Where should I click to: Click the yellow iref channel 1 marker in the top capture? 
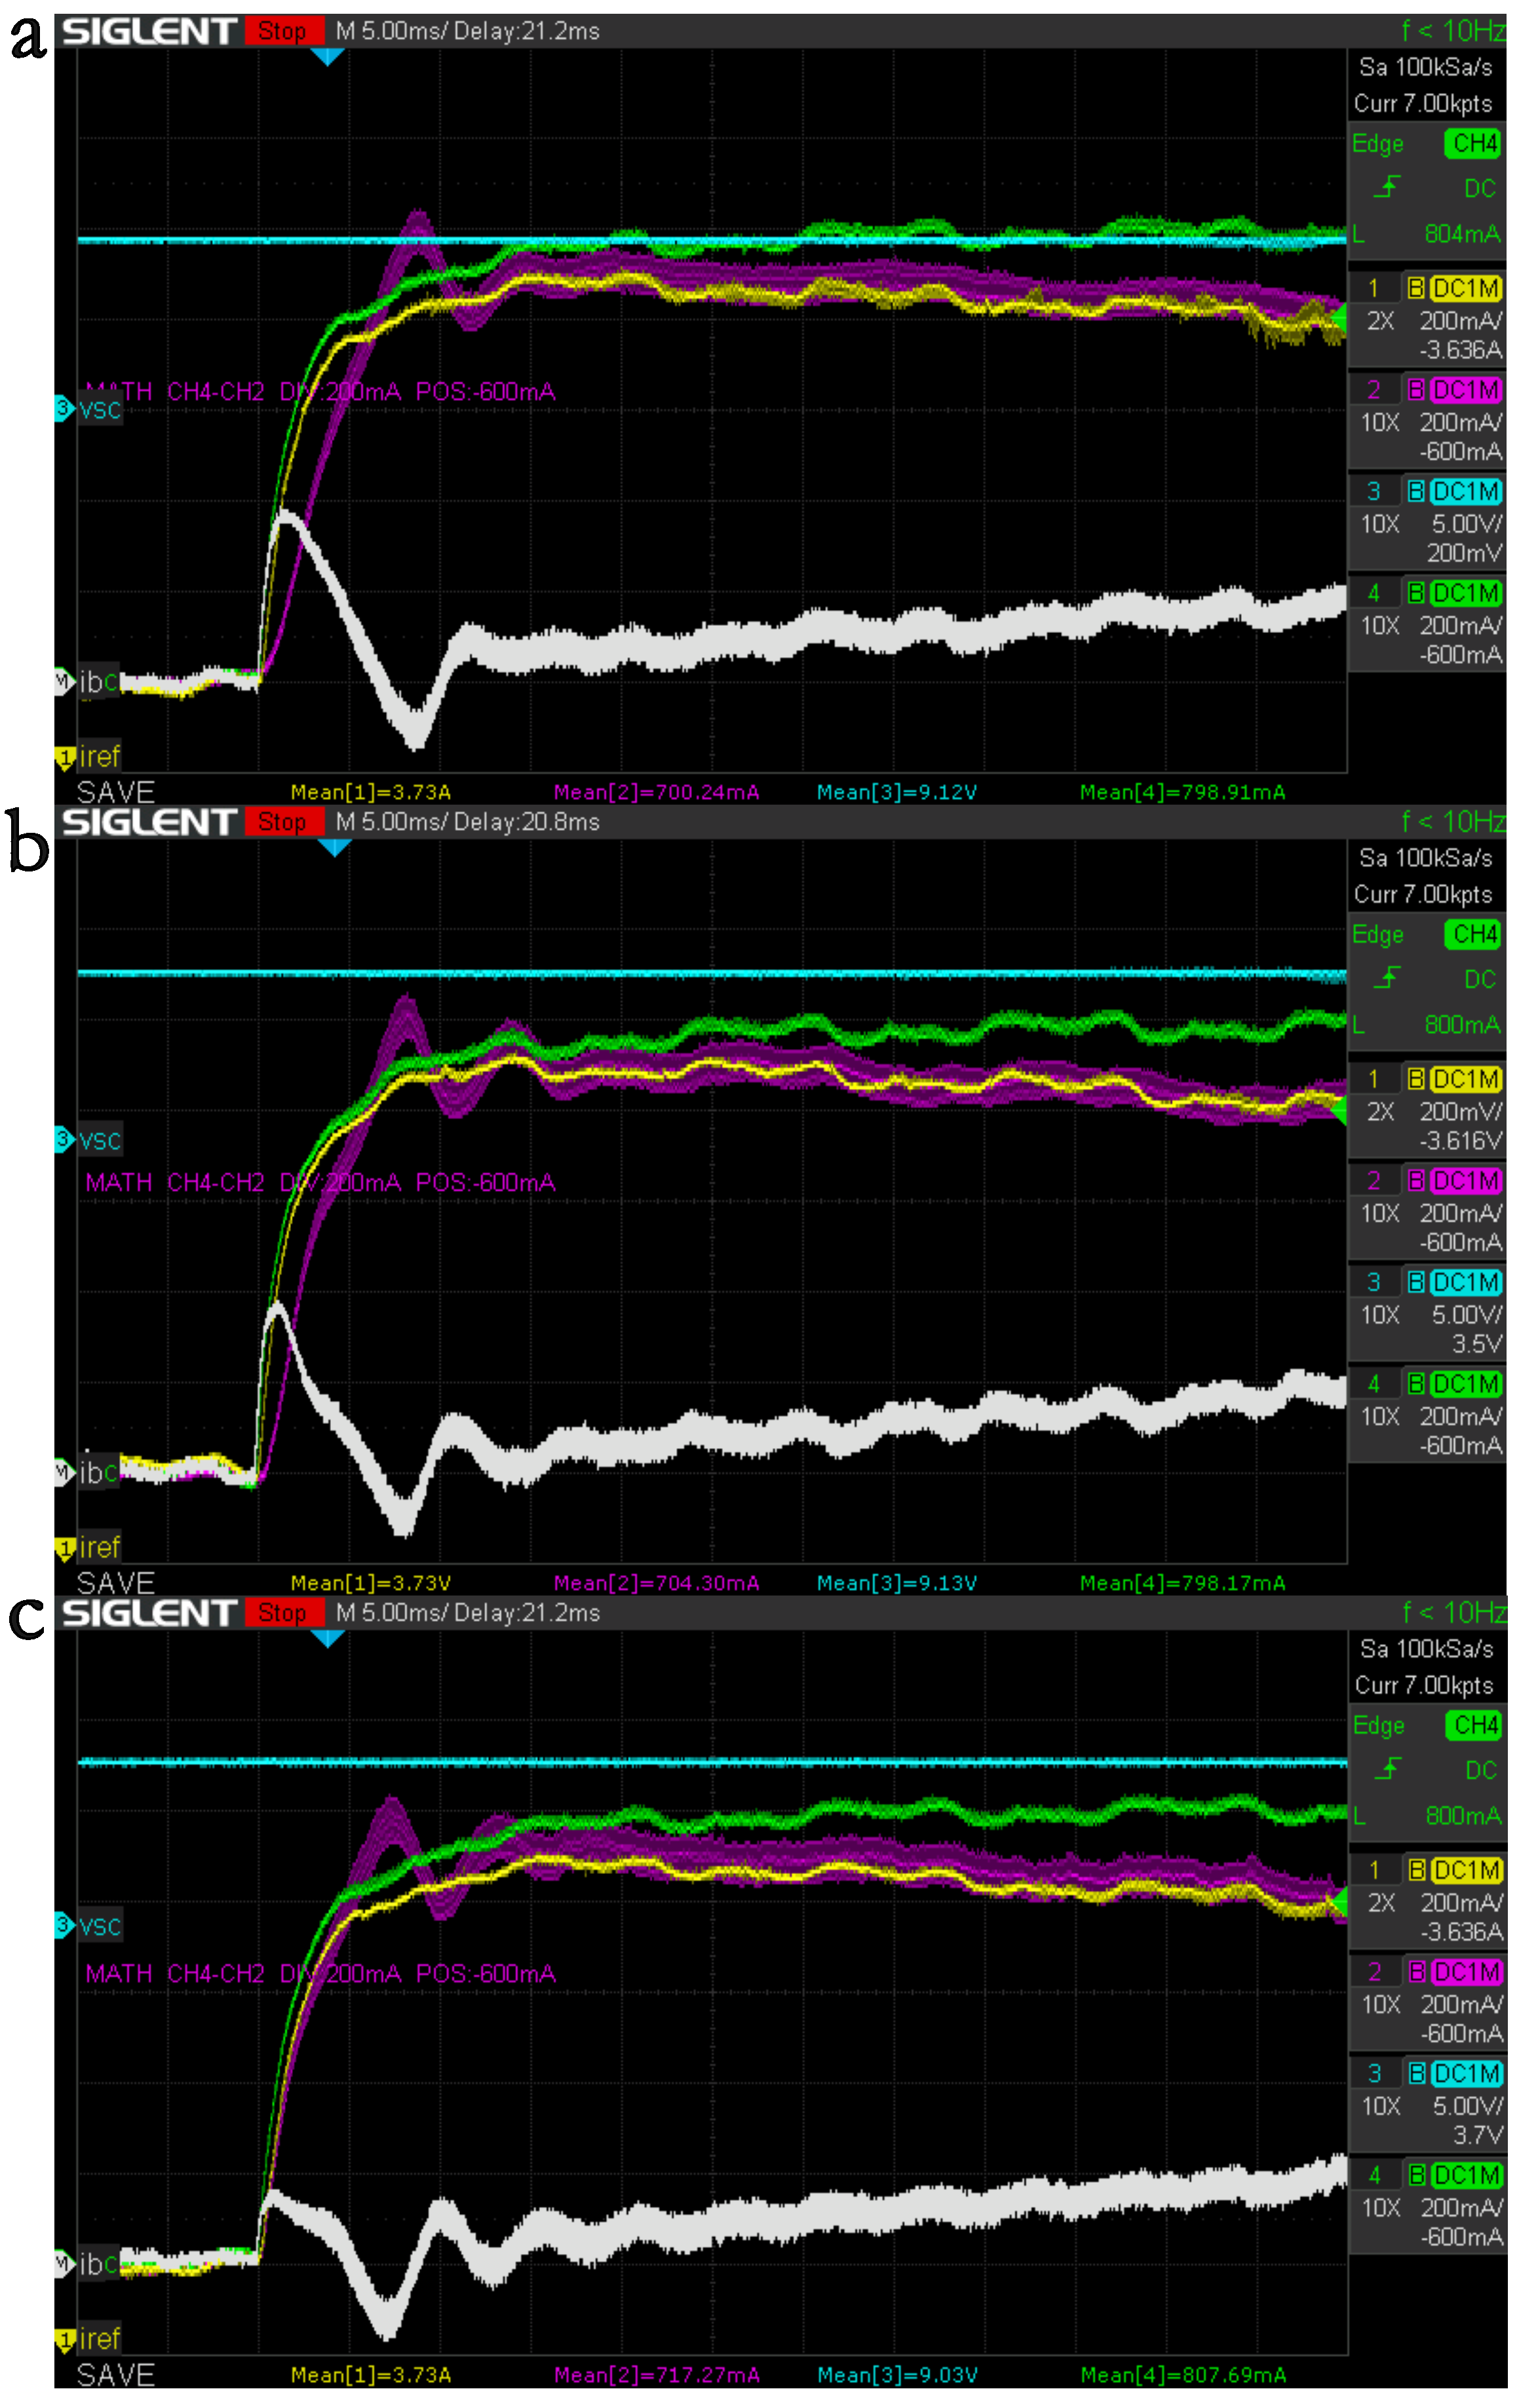pos(88,757)
